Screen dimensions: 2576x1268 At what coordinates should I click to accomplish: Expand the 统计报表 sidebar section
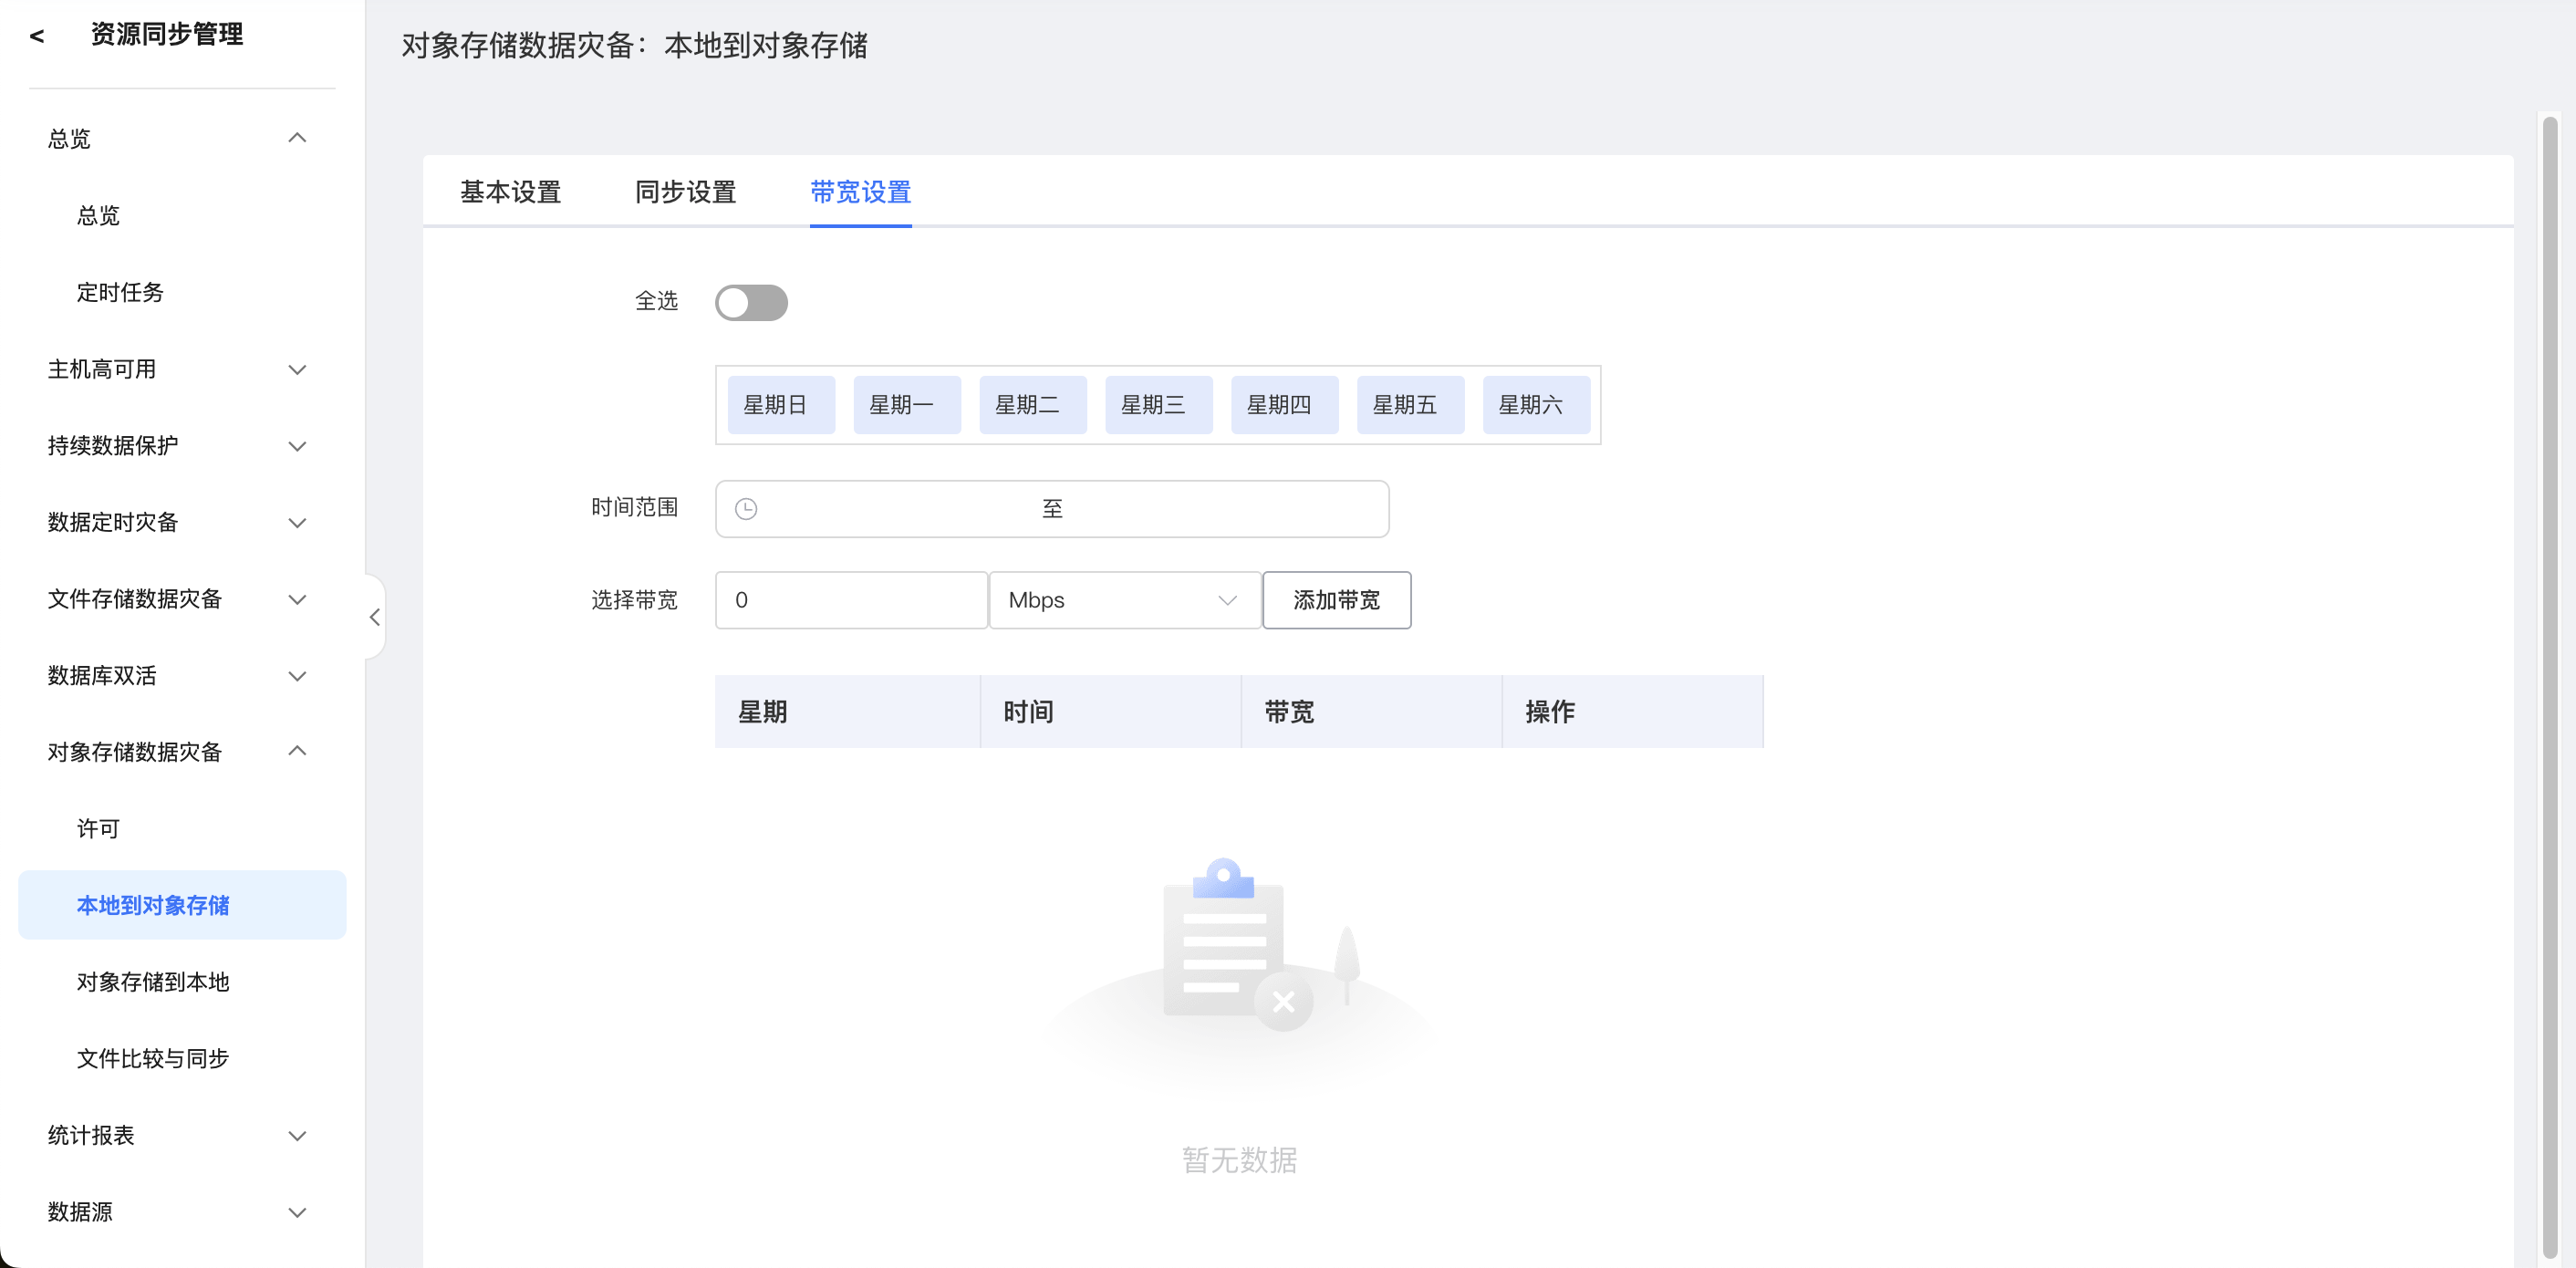coord(296,1136)
